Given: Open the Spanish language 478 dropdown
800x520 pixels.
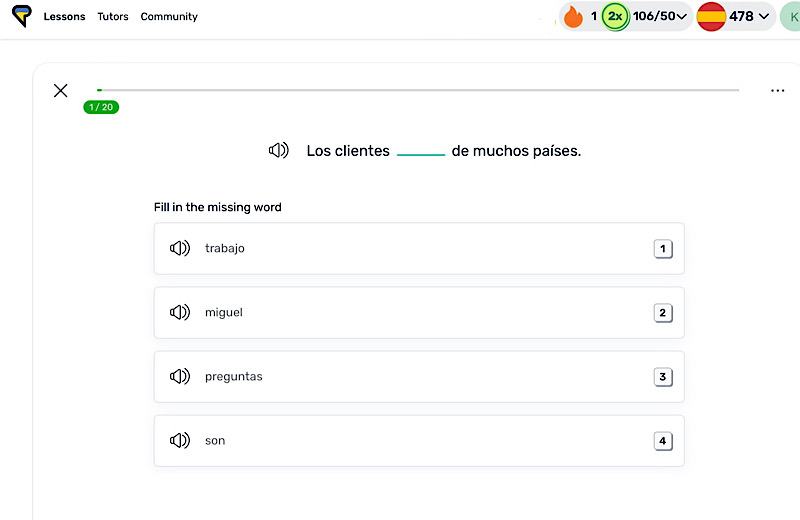Looking at the screenshot, I should 749,16.
